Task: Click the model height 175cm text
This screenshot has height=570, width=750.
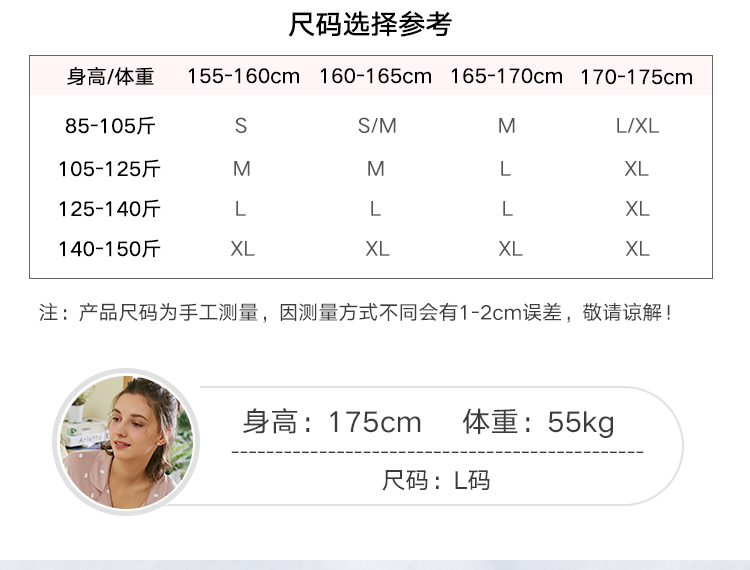Action: point(332,422)
